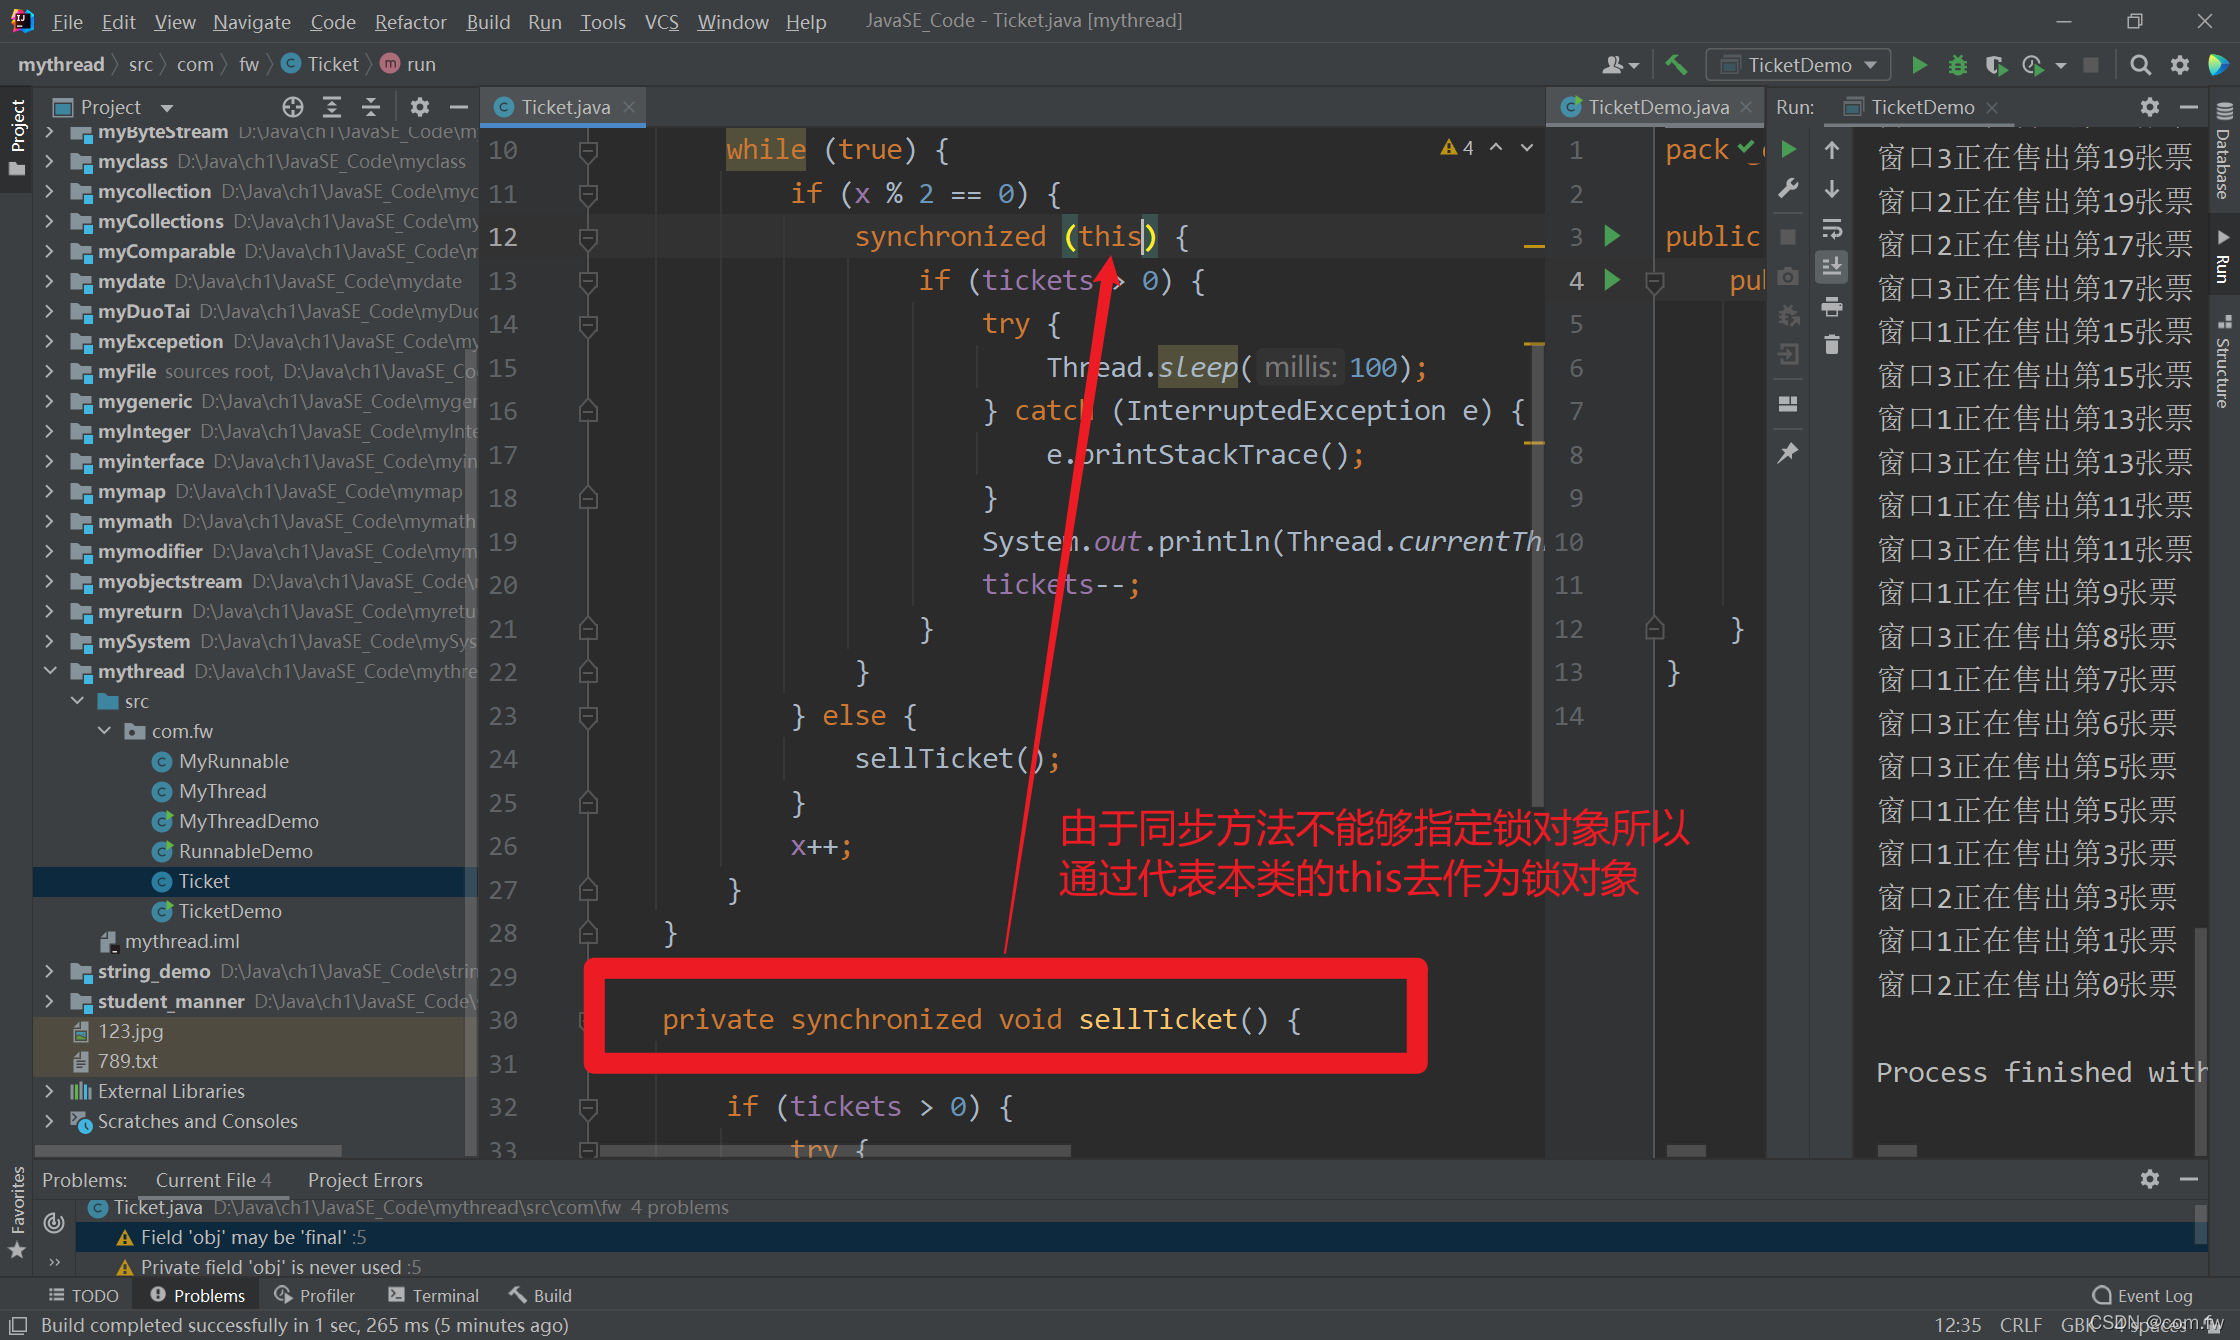The image size is (2240, 1340).
Task: Switch to the TicketDemo.java editor tab
Action: point(1657,107)
